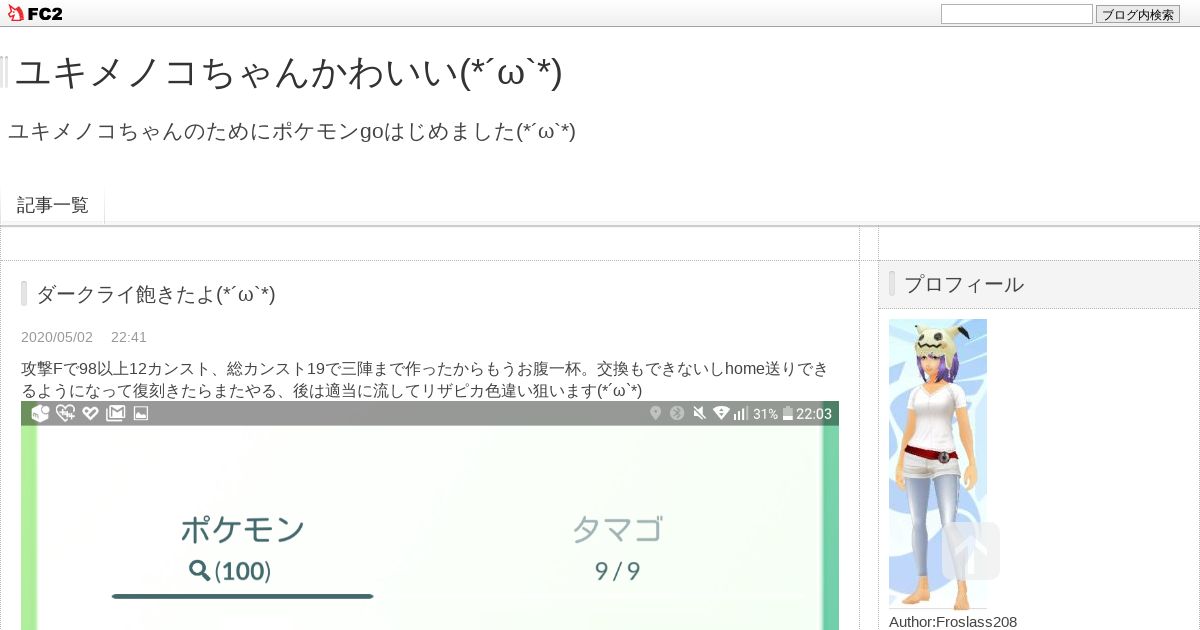This screenshot has width=1200, height=630.
Task: Open the blog title ユキメノコちゃんかわいい
Action: pos(289,73)
